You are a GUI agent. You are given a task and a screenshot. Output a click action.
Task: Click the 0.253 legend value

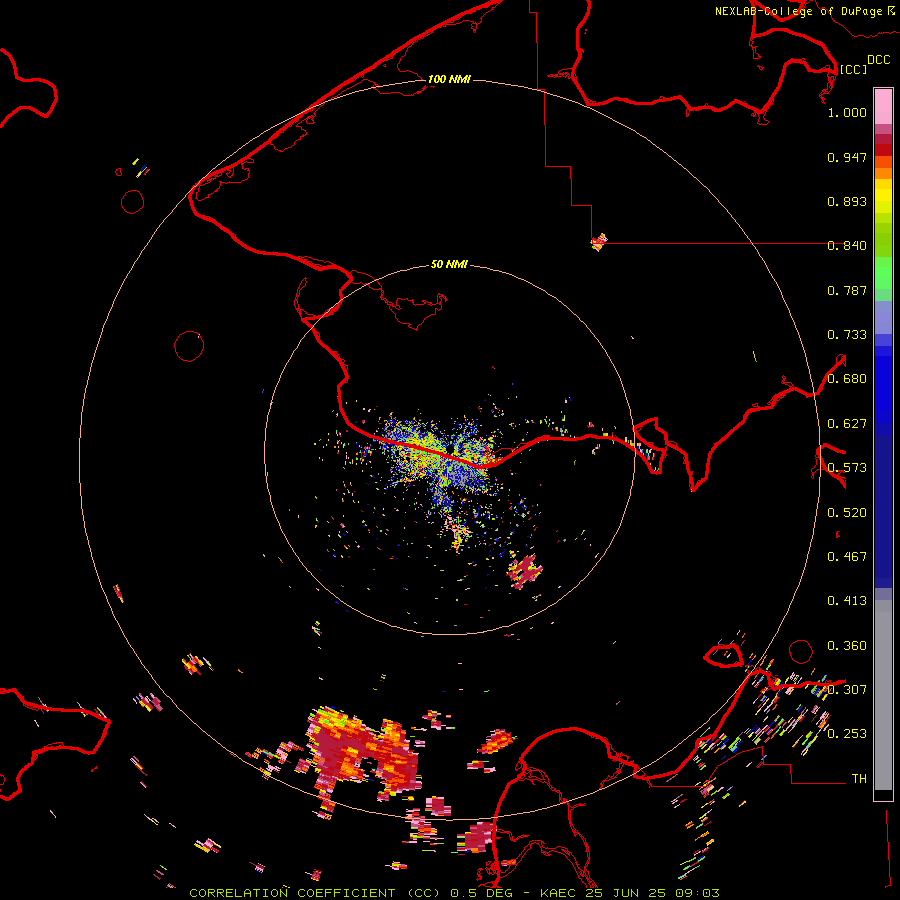tap(847, 734)
